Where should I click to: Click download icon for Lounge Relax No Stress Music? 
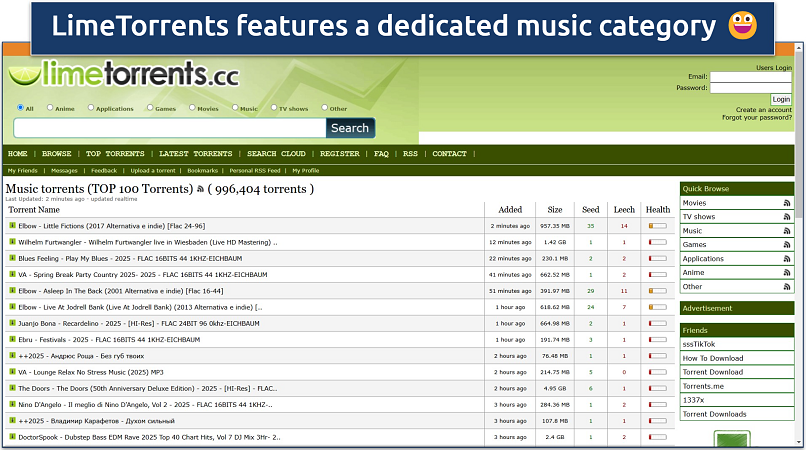click(12, 372)
